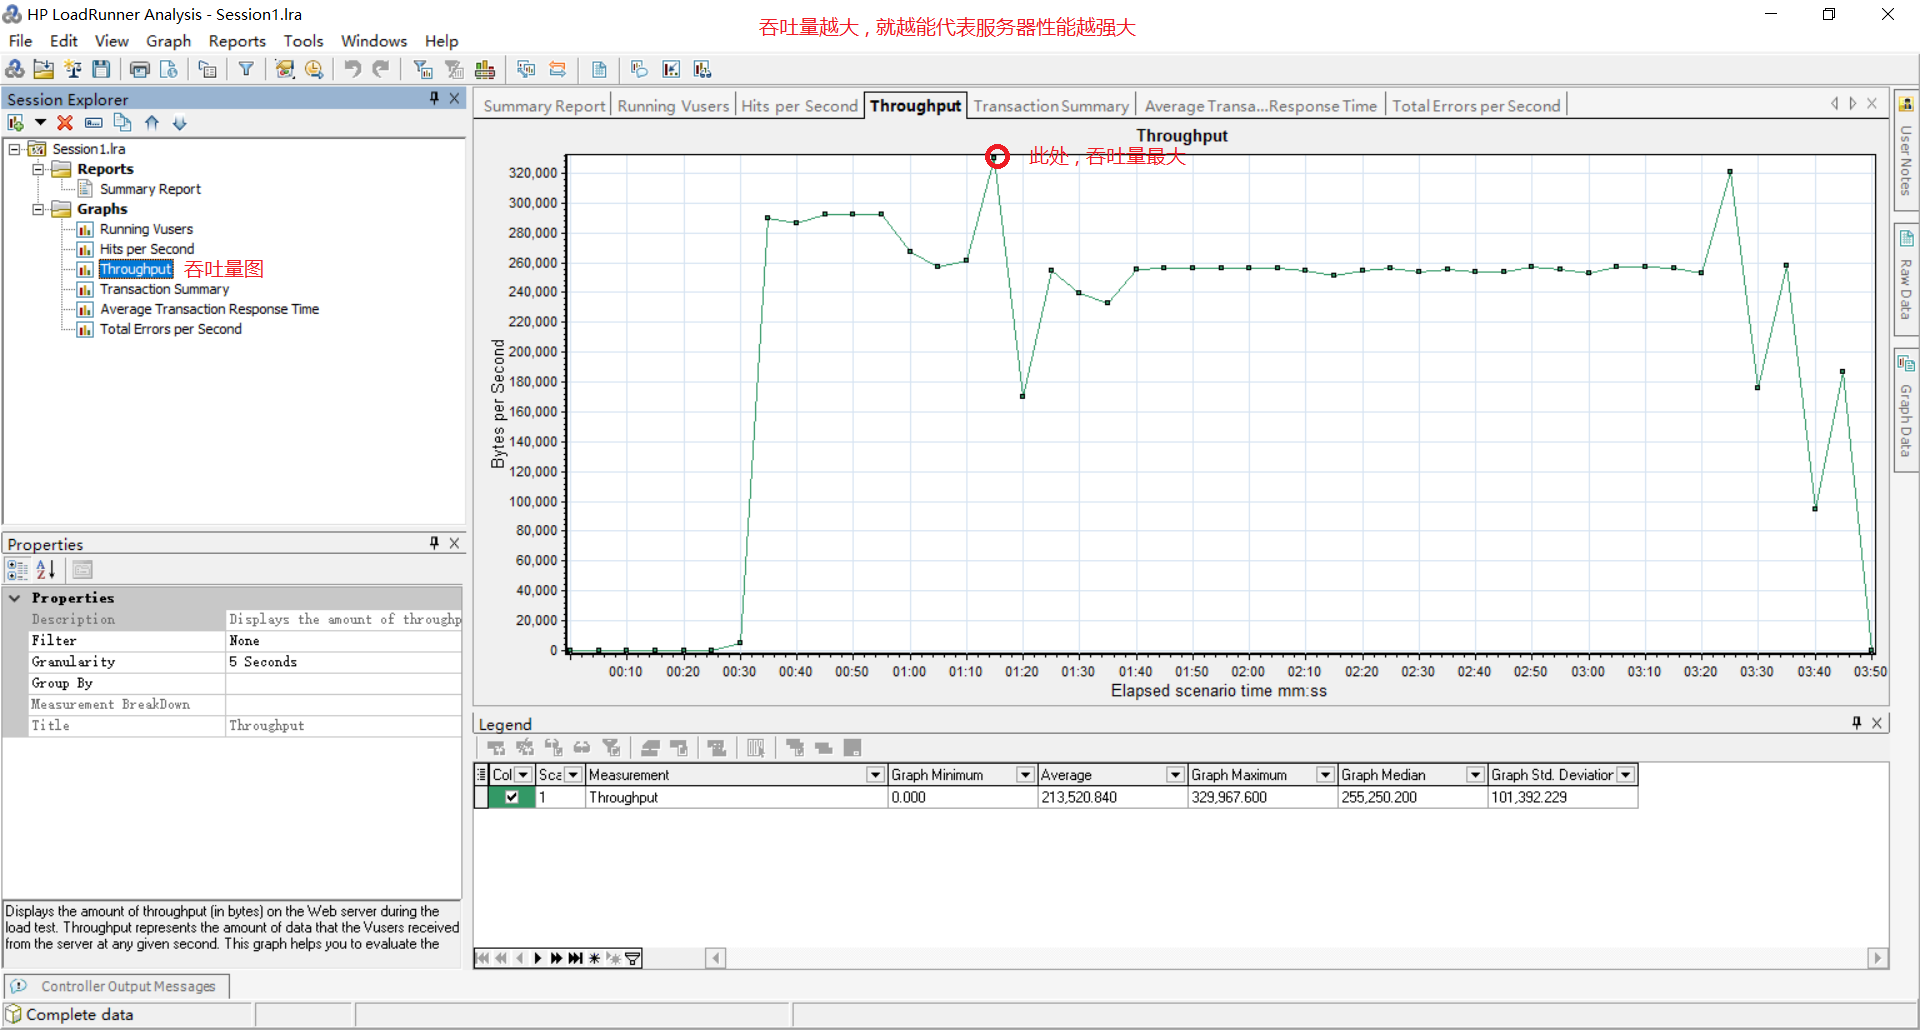Click the orange arrows merge graphs icon
1920x1030 pixels.
coord(558,69)
